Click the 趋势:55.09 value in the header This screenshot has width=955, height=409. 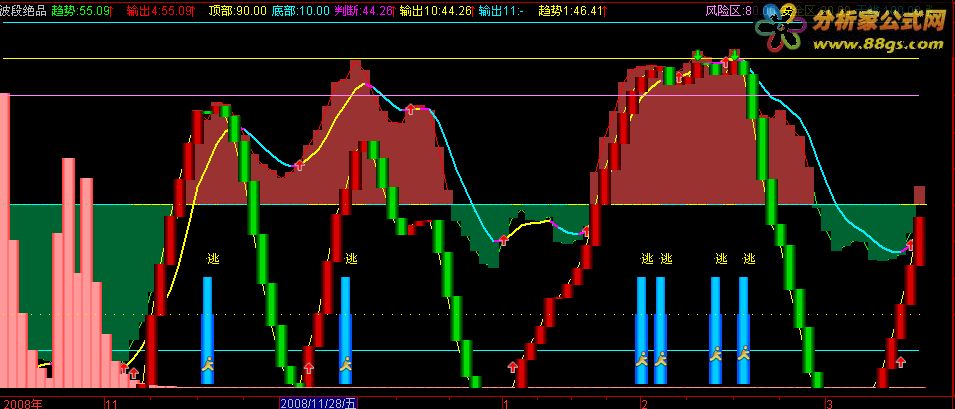click(x=81, y=10)
